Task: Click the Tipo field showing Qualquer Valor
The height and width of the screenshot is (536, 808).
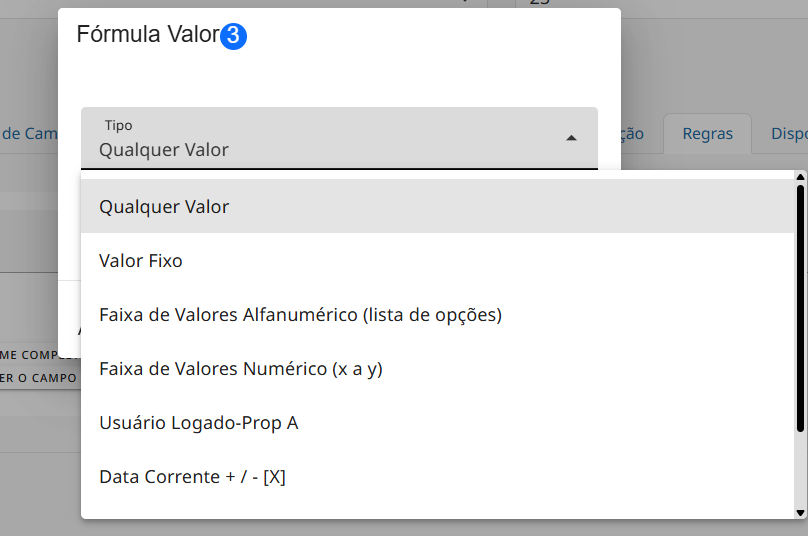Action: point(339,138)
